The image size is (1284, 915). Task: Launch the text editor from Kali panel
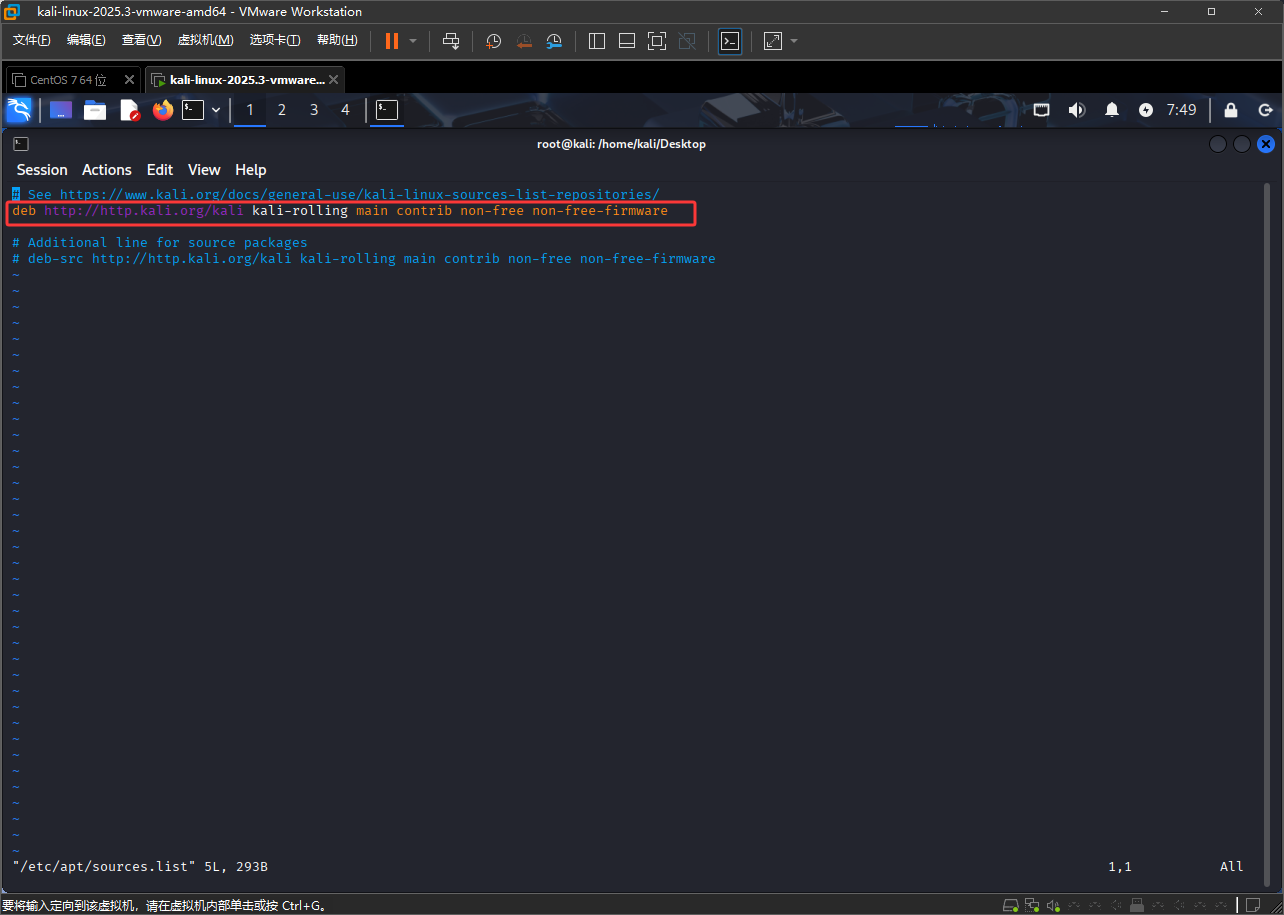[130, 110]
